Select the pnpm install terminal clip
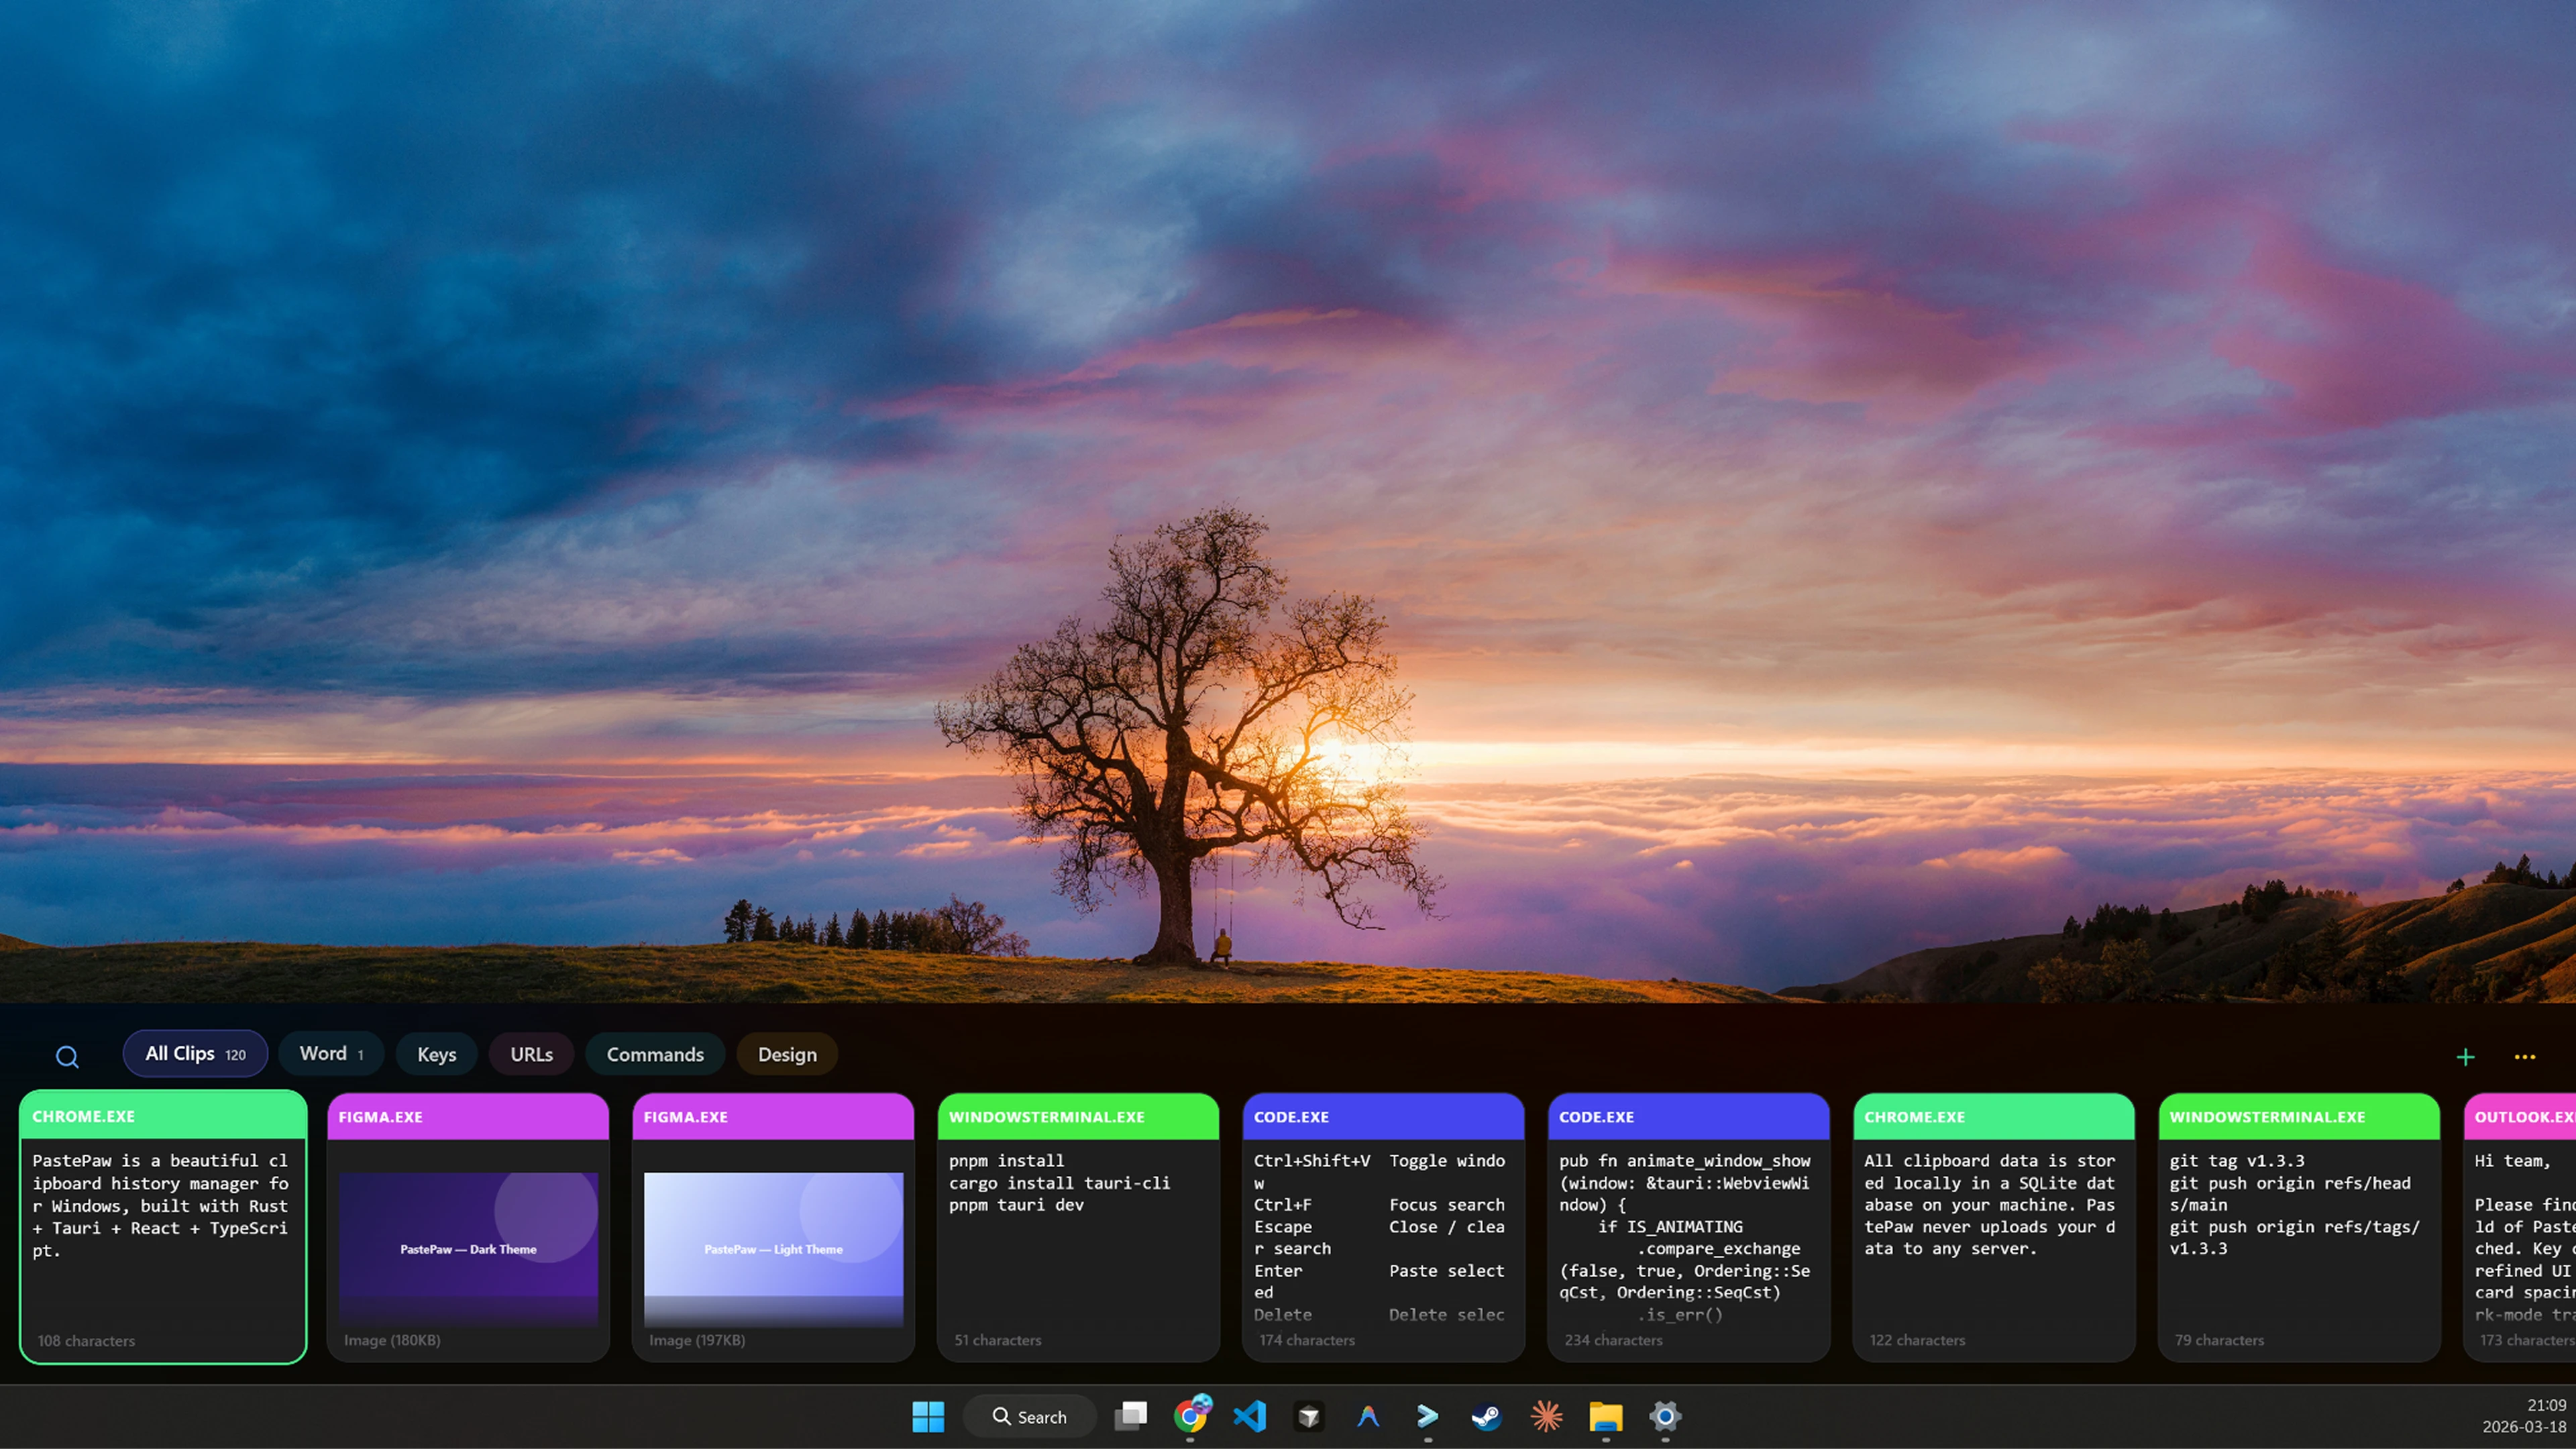The width and height of the screenshot is (2576, 1449). [x=1078, y=1227]
